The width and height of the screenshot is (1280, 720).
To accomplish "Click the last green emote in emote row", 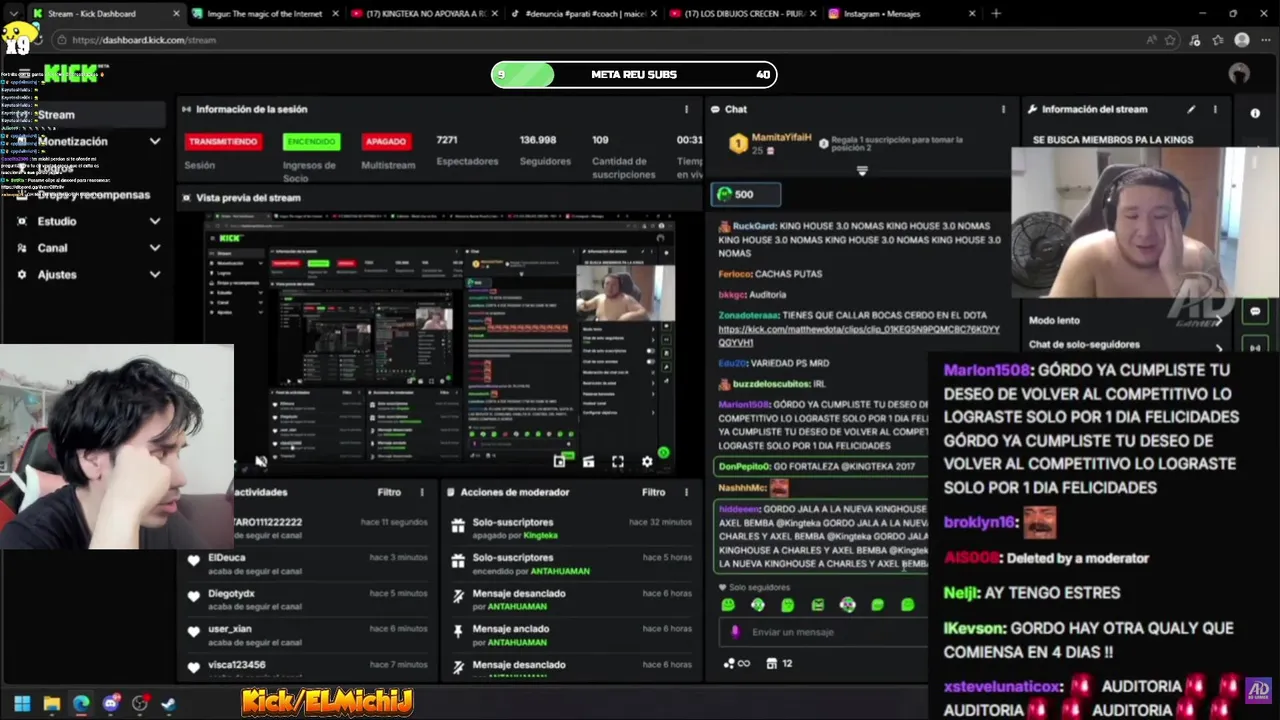I will coord(907,605).
